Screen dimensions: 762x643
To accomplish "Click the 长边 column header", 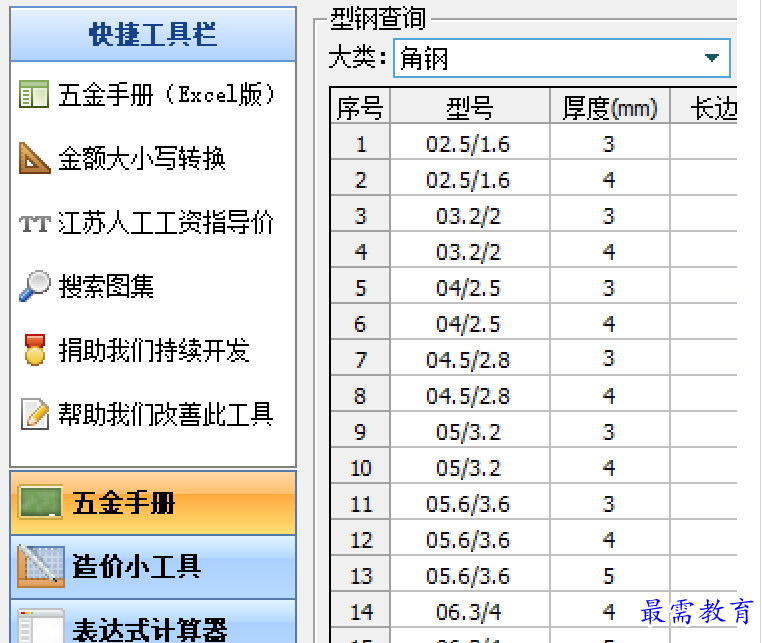I will 704,105.
